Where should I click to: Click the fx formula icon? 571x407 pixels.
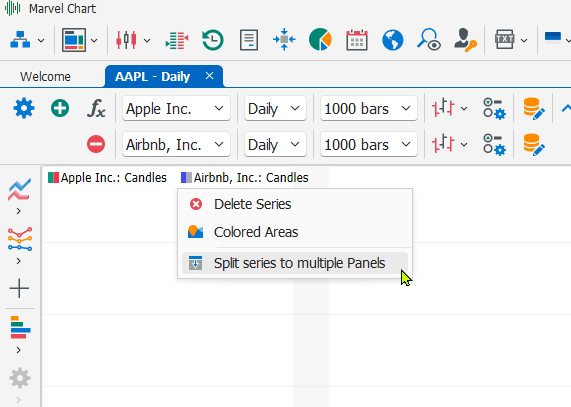(96, 108)
